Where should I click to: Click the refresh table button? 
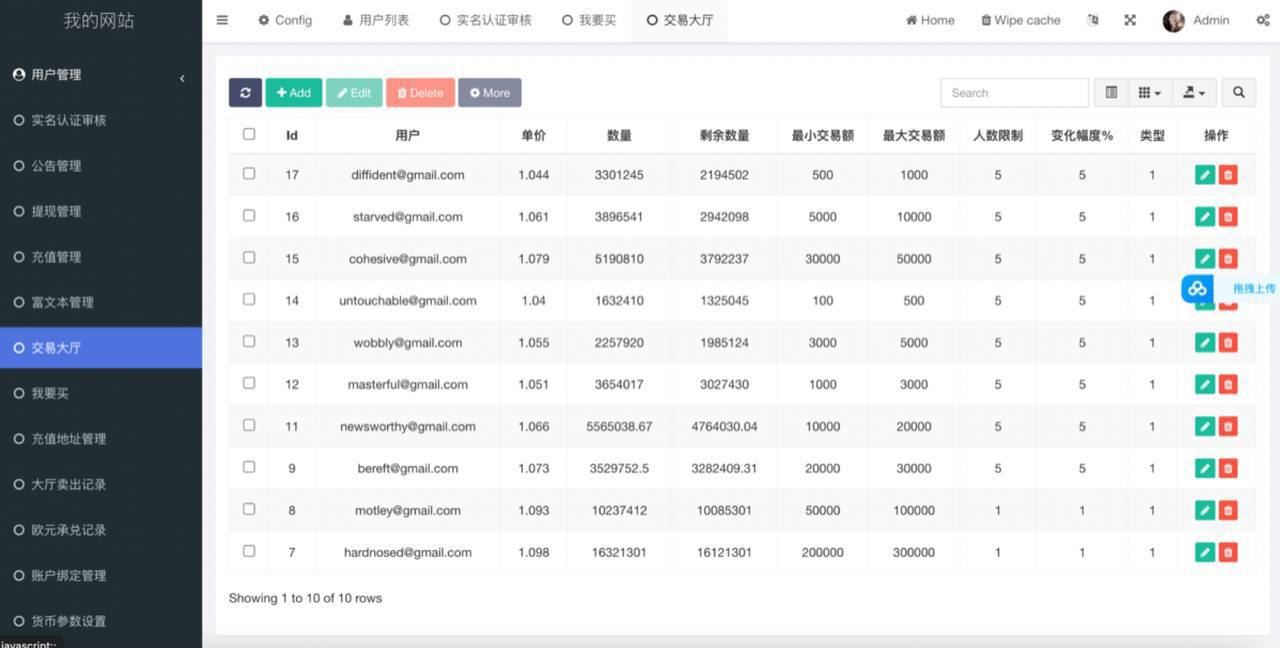pos(245,93)
